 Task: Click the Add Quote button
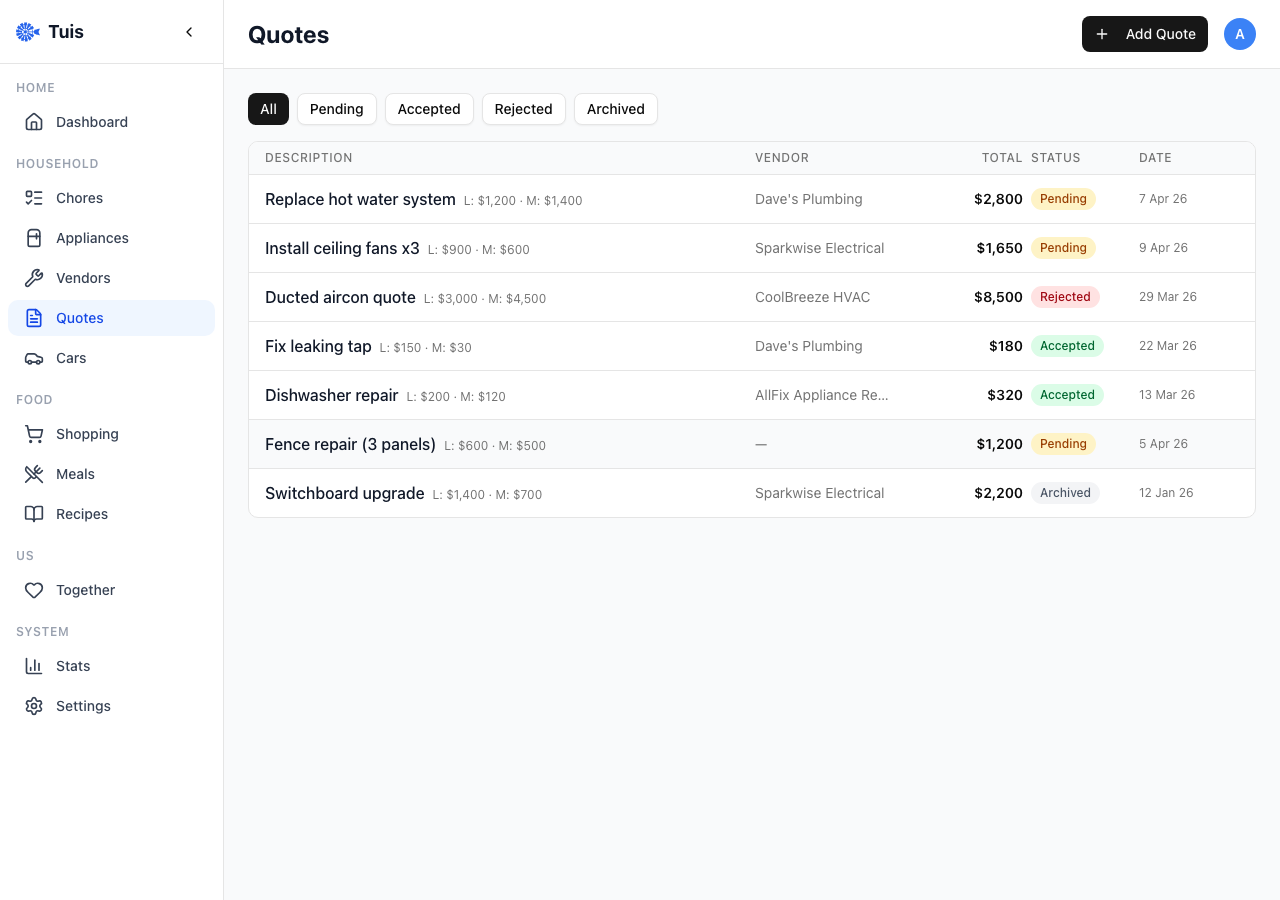pyautogui.click(x=1144, y=33)
